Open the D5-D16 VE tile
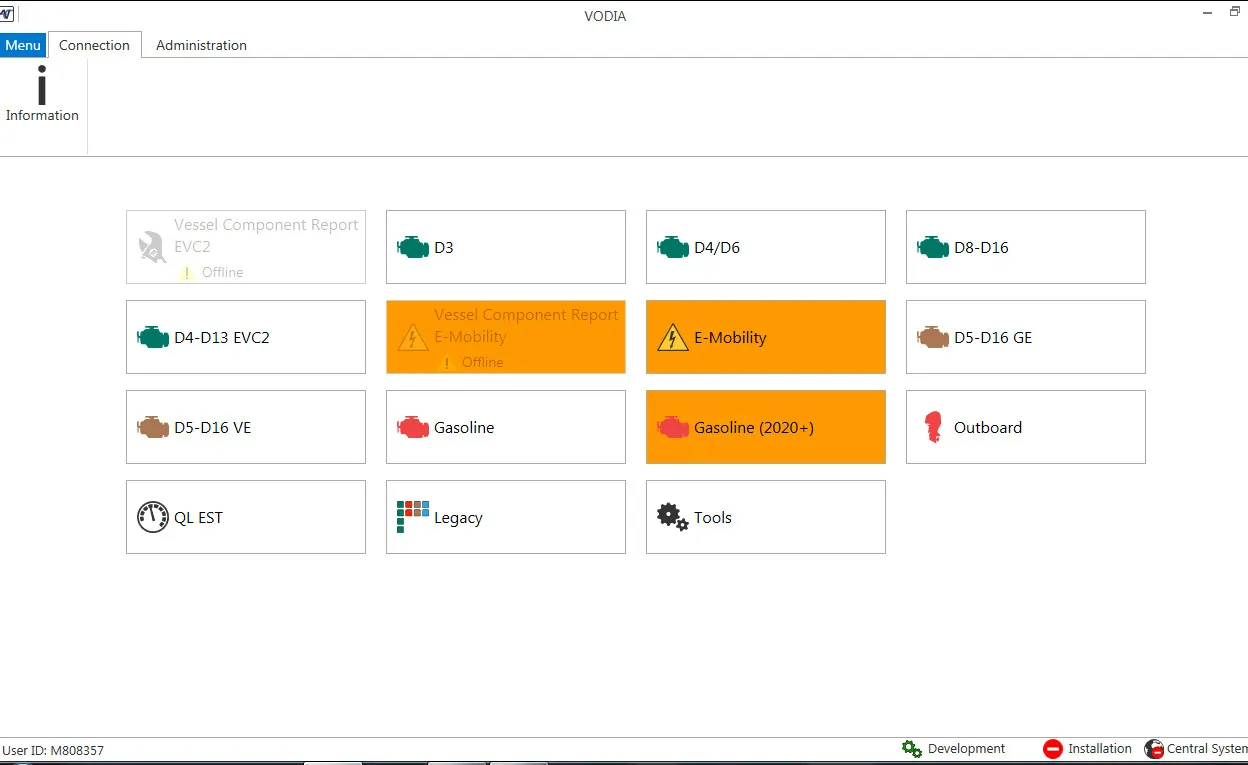The width and height of the screenshot is (1248, 765). pyautogui.click(x=246, y=427)
